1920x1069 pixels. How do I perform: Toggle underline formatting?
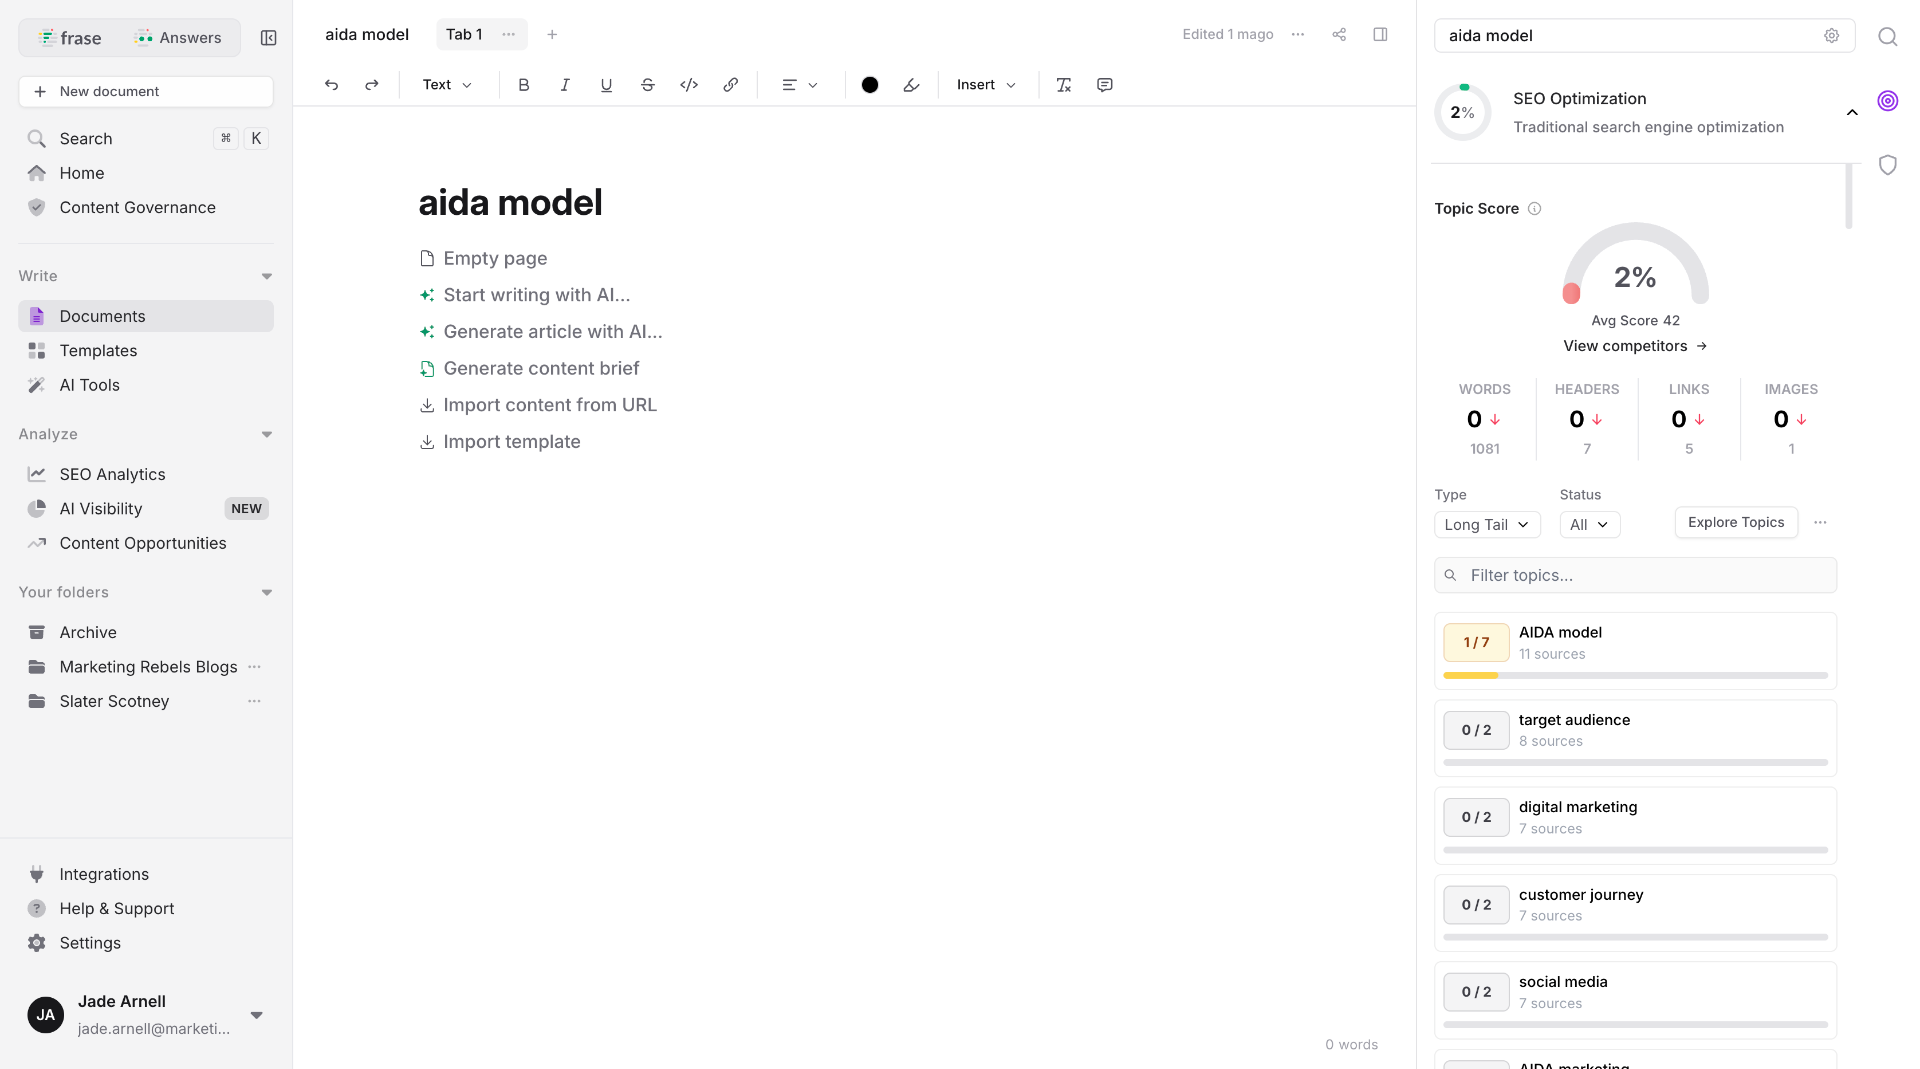606,85
